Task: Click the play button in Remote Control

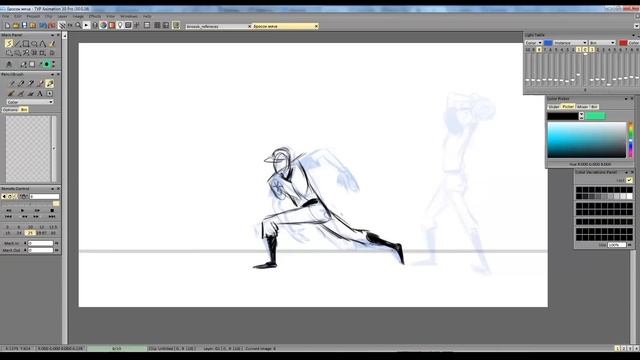Action: click(x=22, y=211)
